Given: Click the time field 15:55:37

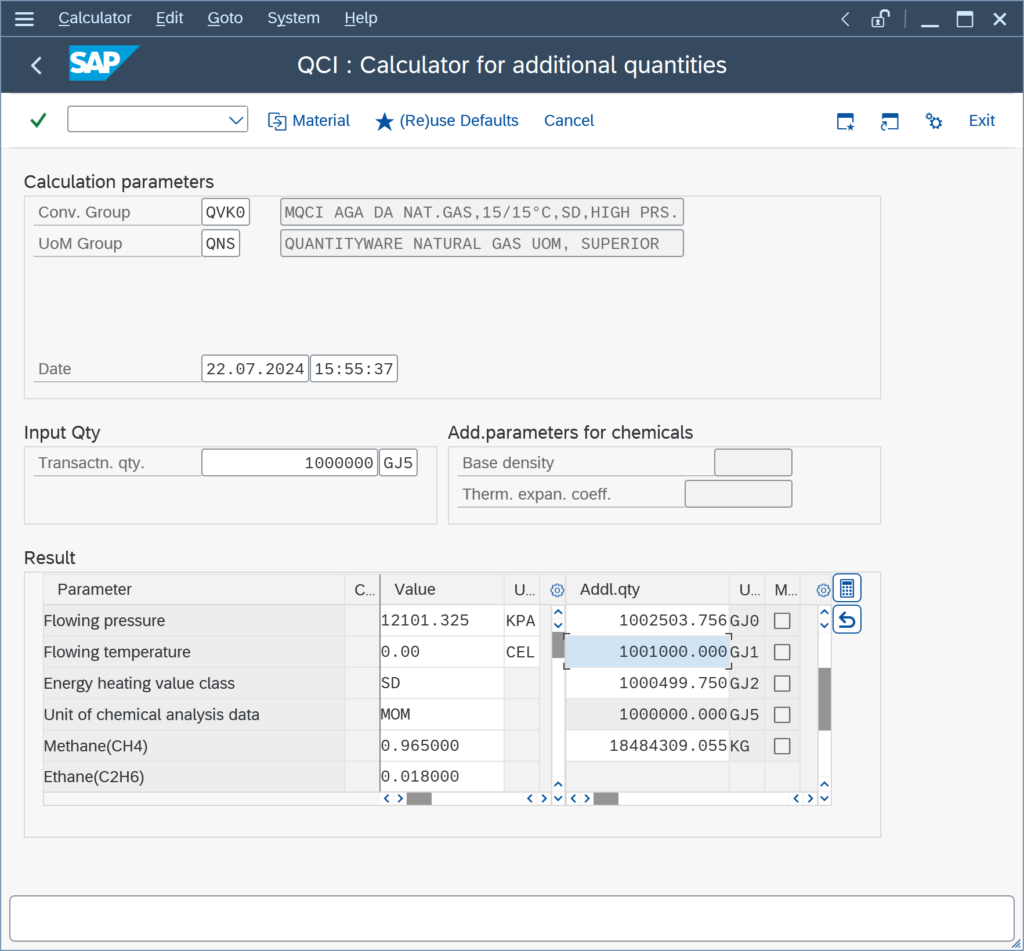Looking at the screenshot, I should point(353,369).
